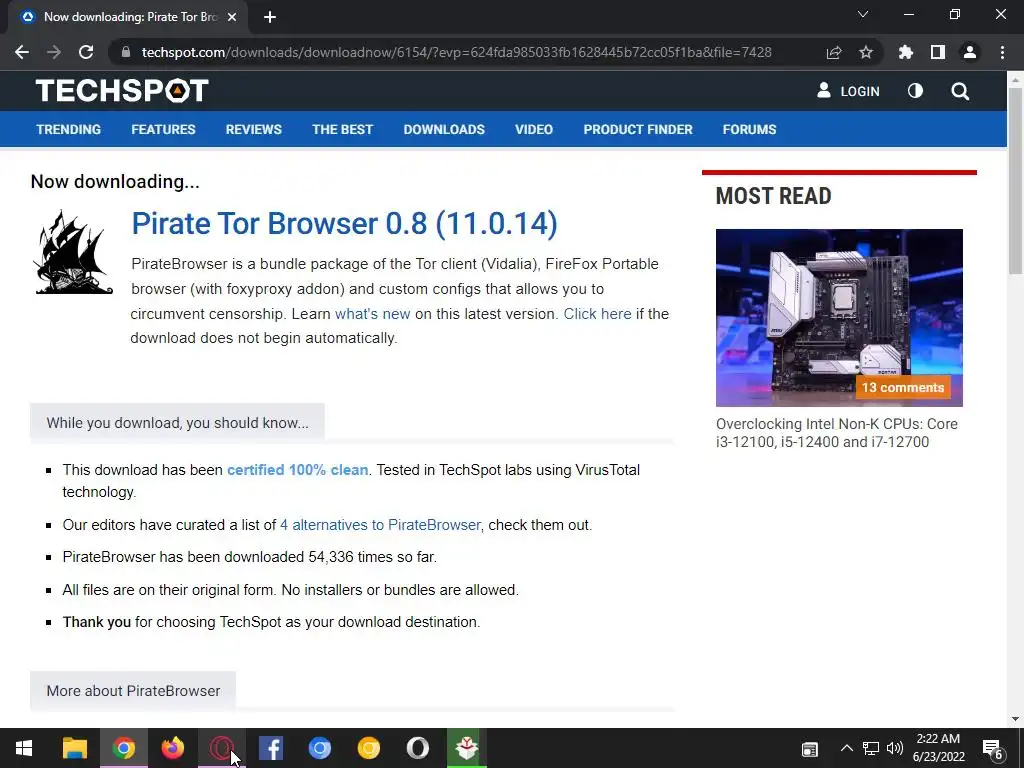This screenshot has height=768, width=1024.
Task: Click the browser forward arrow
Action: tap(54, 52)
